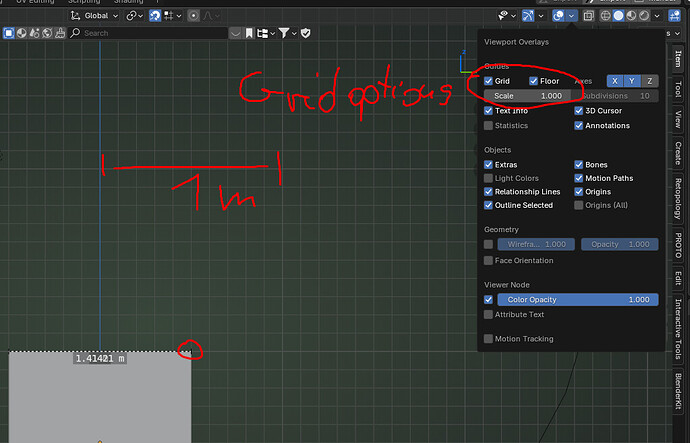Toggle the Extras checkbox
The height and width of the screenshot is (443, 690).
click(x=488, y=165)
